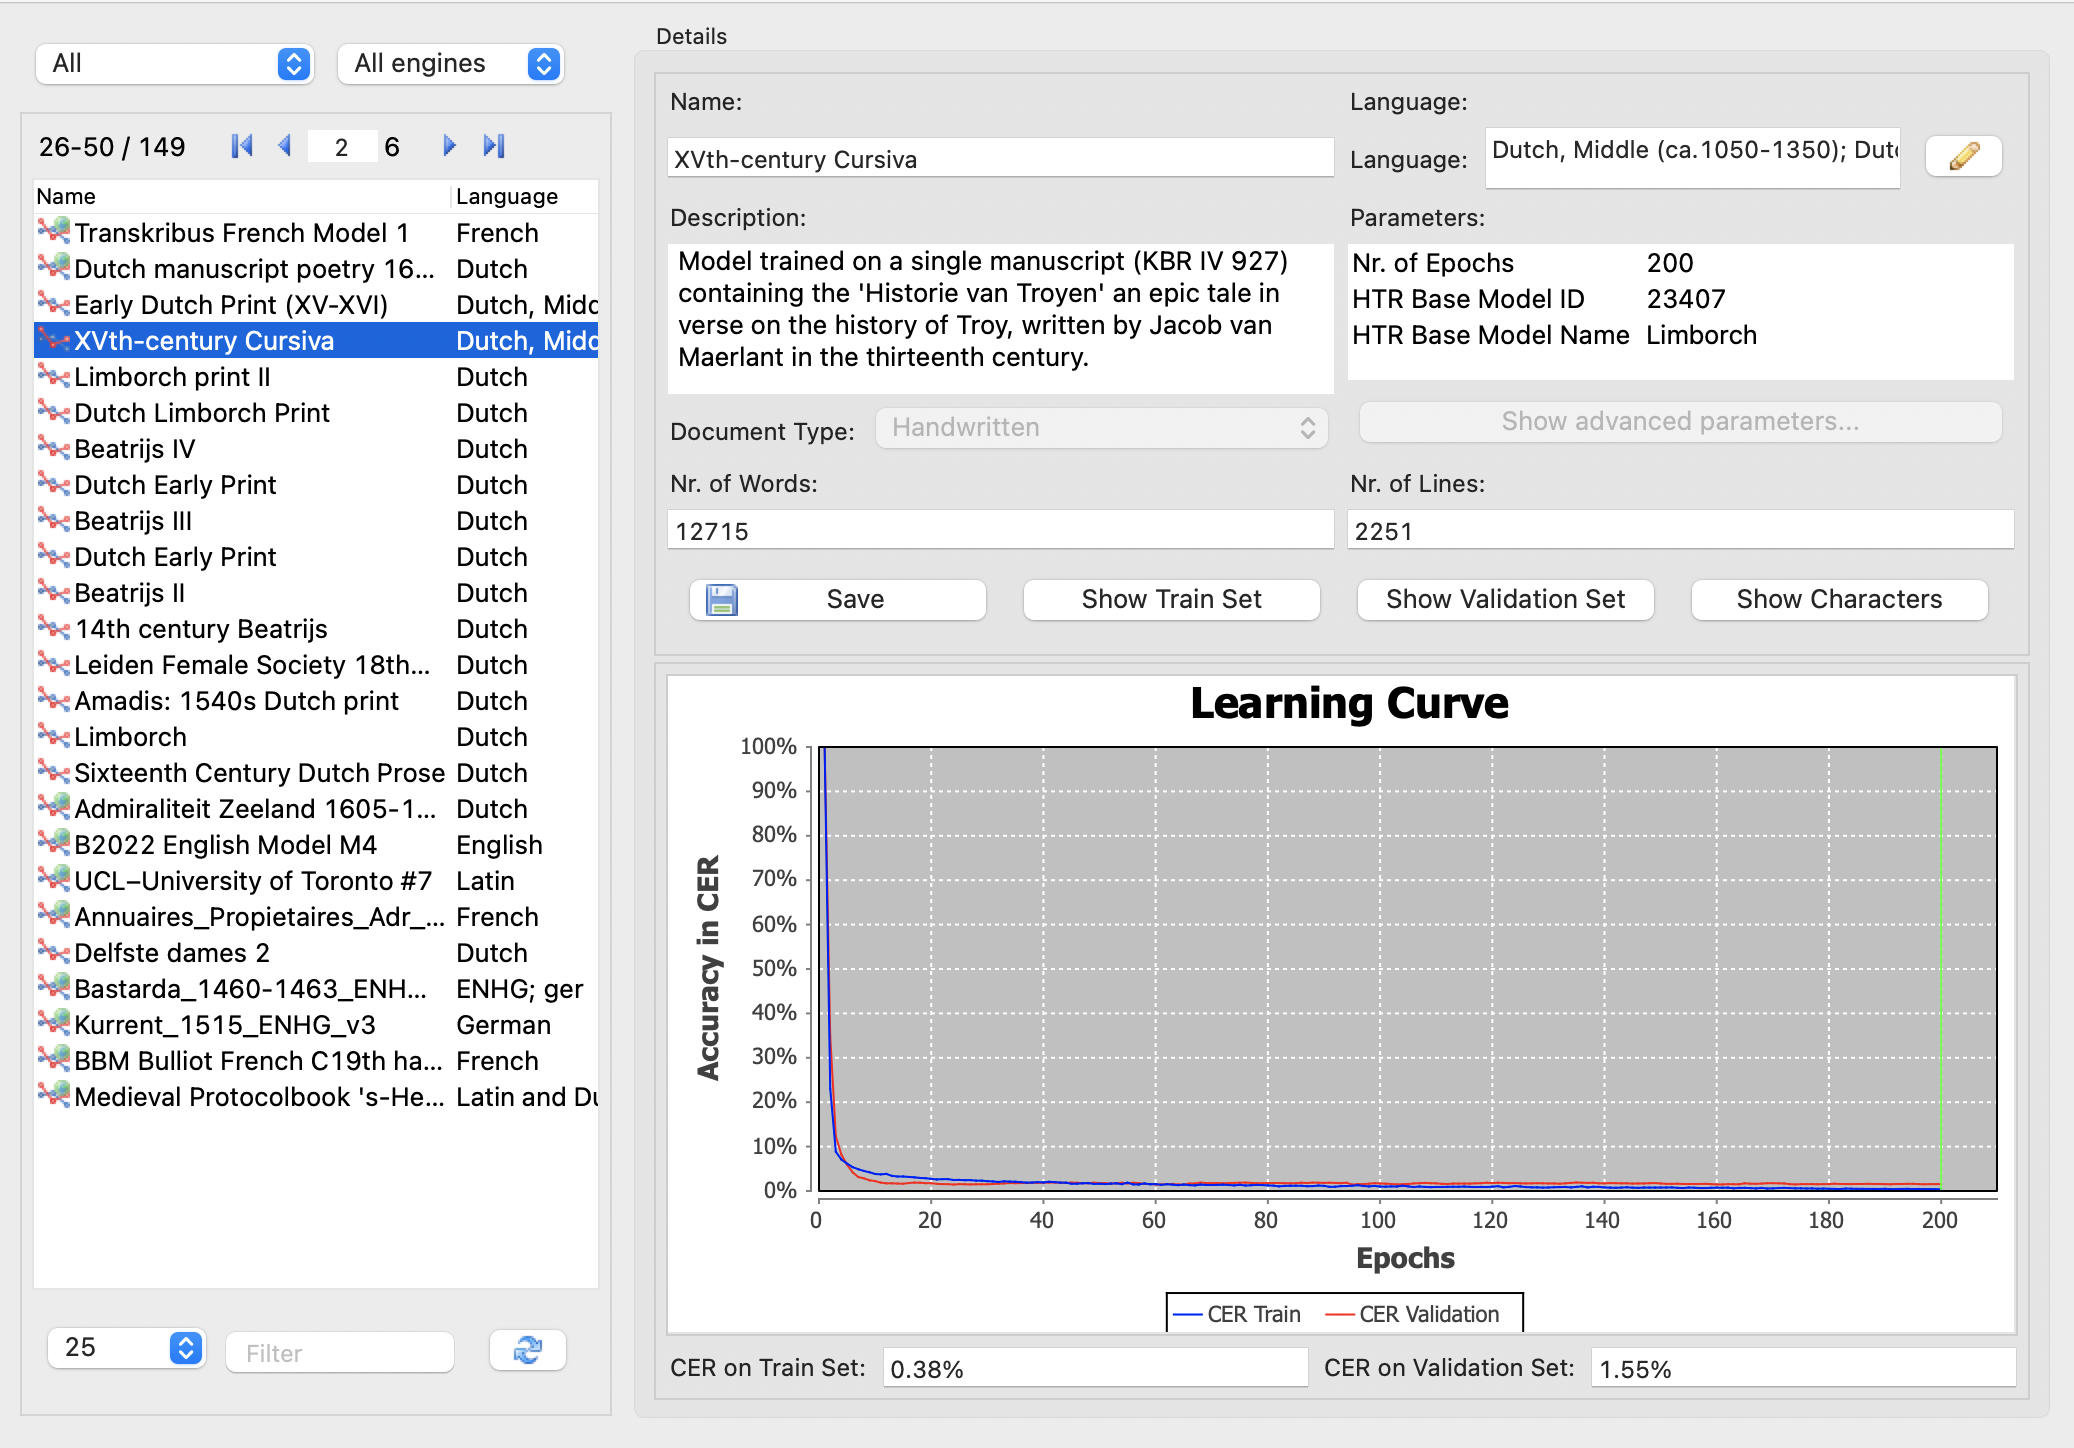Click icon beside Kurrent_1515_ENHG_v3
The height and width of the screenshot is (1448, 2074).
point(54,1023)
